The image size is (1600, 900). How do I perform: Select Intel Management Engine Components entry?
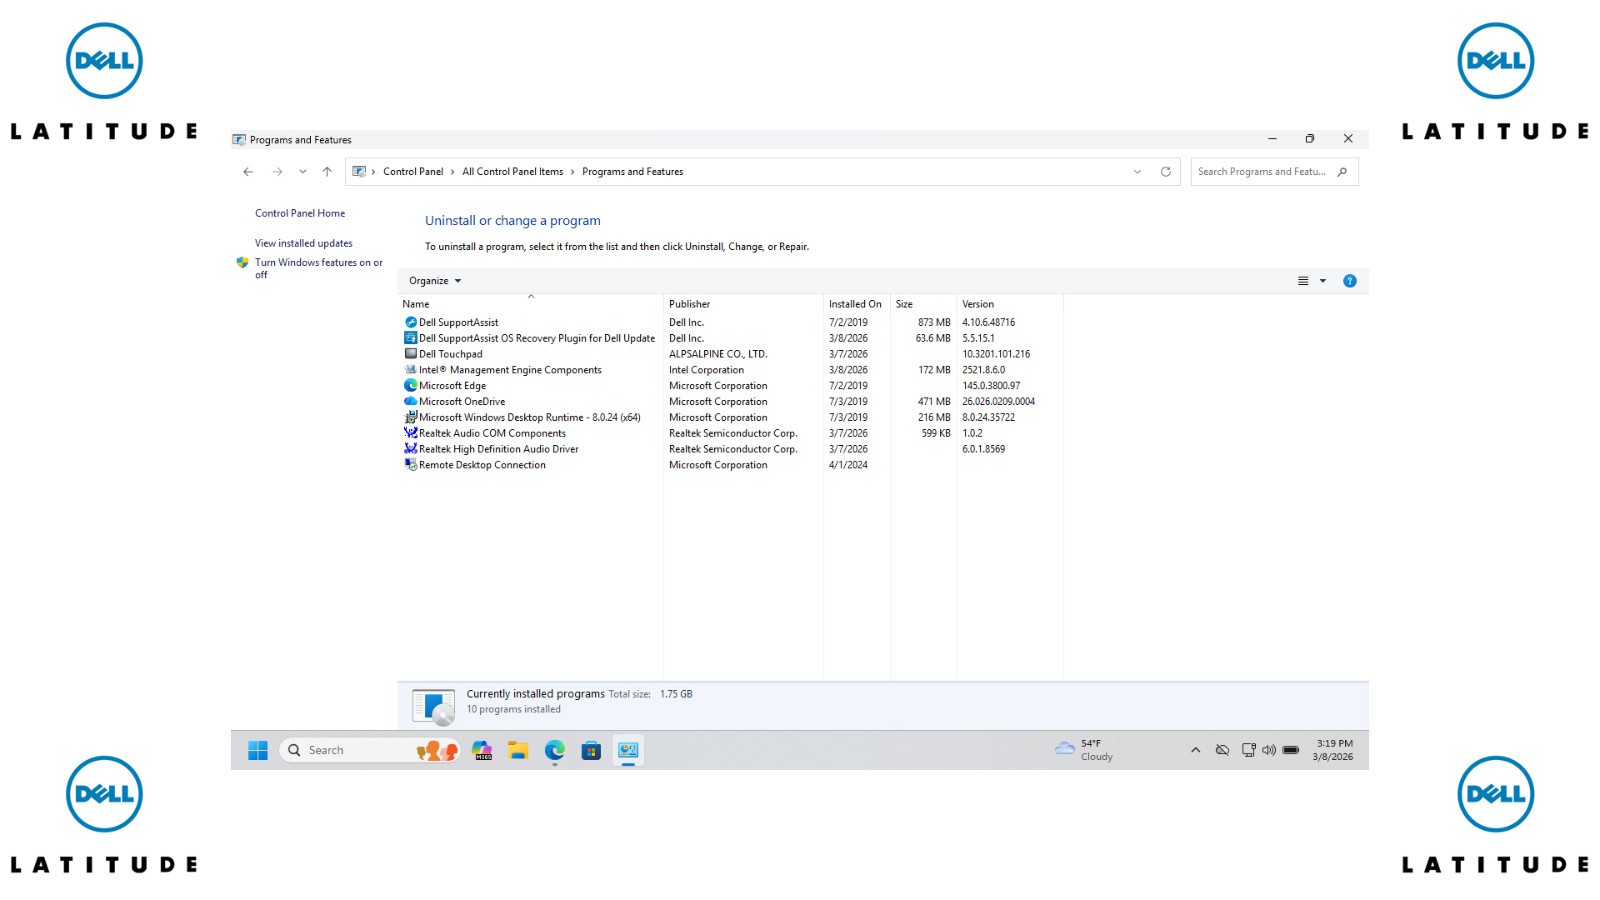510,370
